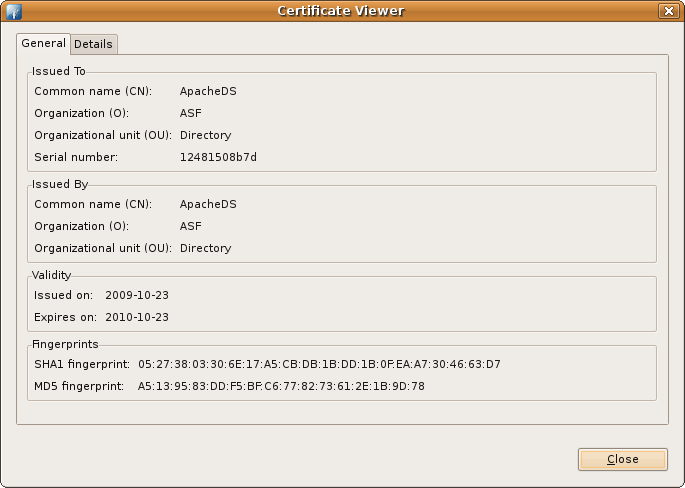Click ApacheDS under Issued To
The width and height of the screenshot is (685, 488).
208,91
